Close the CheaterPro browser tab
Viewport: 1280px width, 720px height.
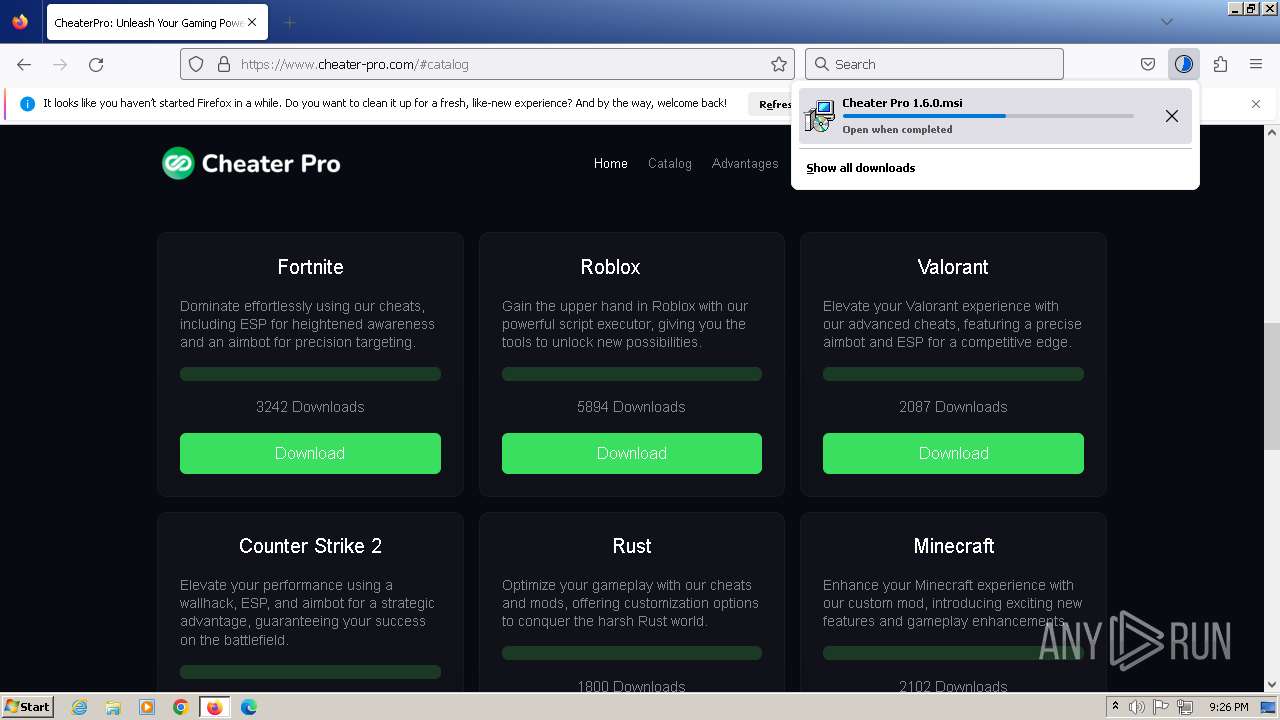pos(251,22)
